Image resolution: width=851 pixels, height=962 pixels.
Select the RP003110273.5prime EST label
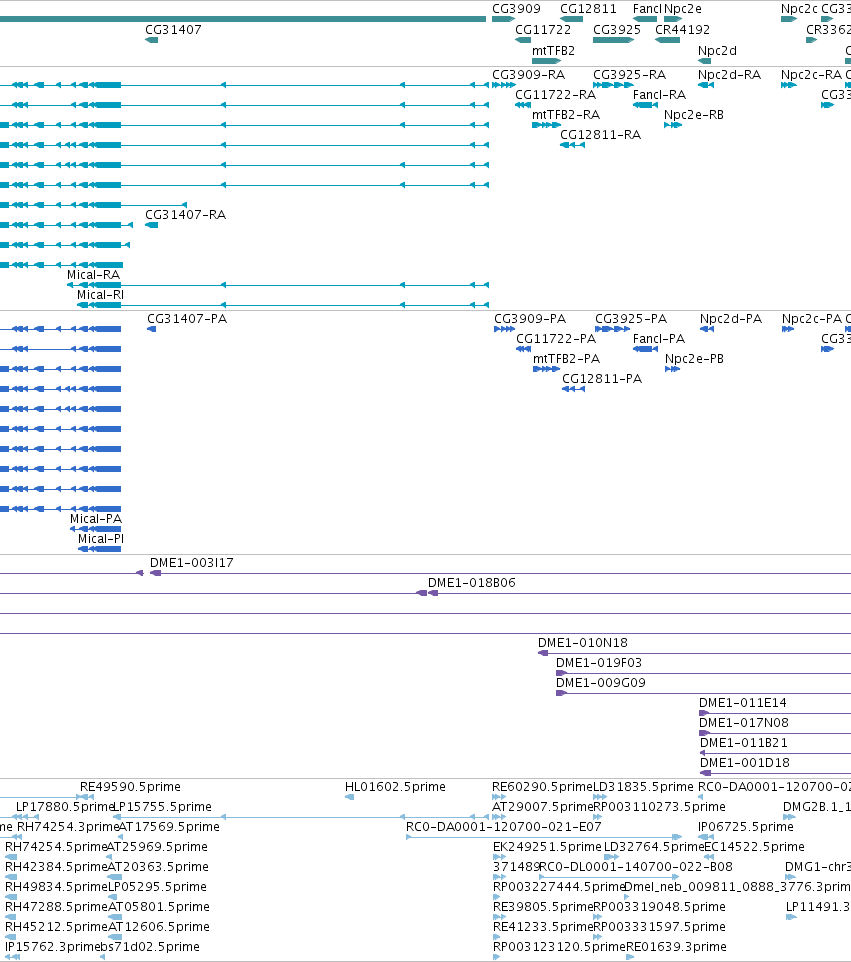click(x=660, y=807)
